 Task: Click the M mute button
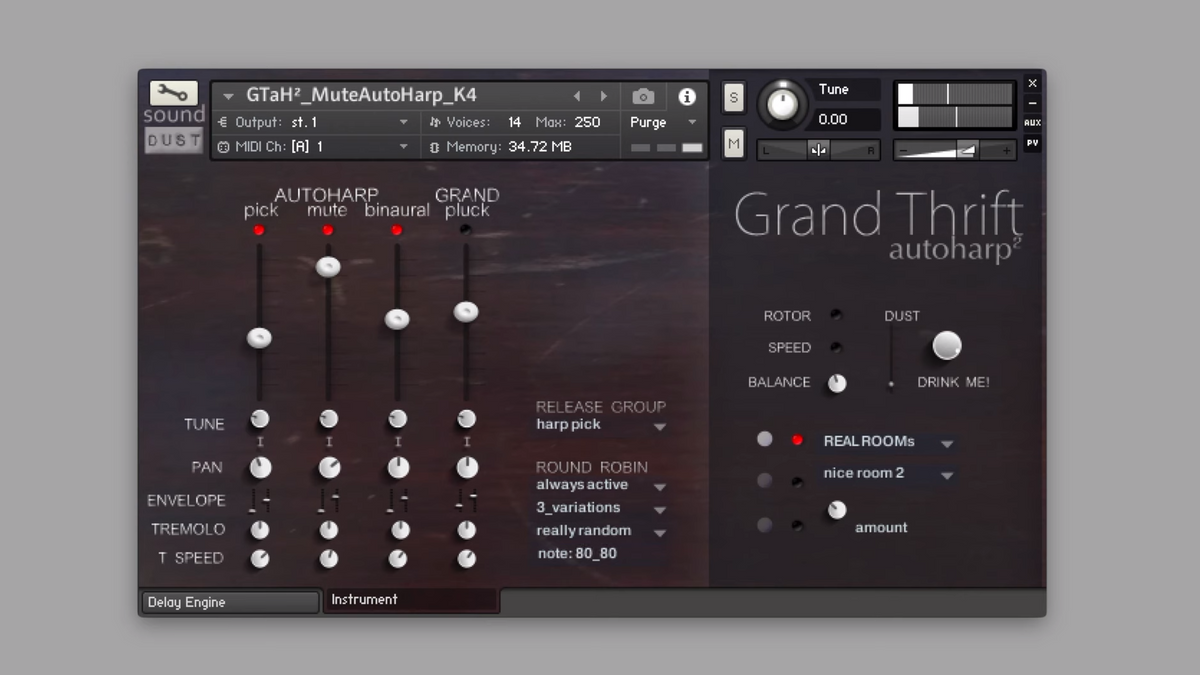(734, 144)
